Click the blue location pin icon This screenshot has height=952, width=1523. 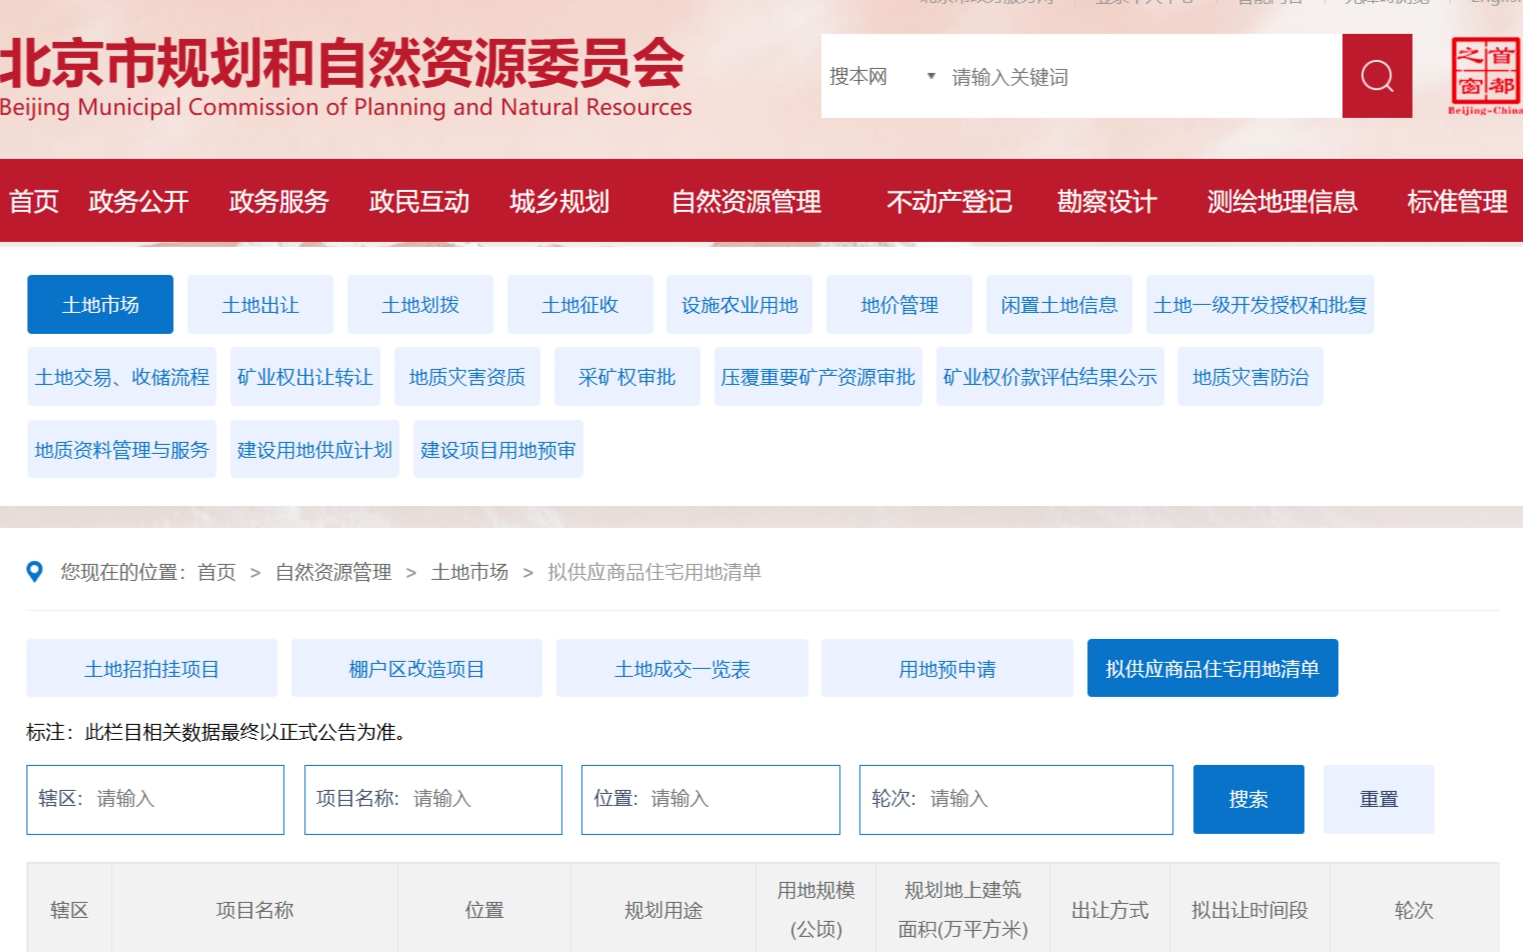[x=35, y=572]
